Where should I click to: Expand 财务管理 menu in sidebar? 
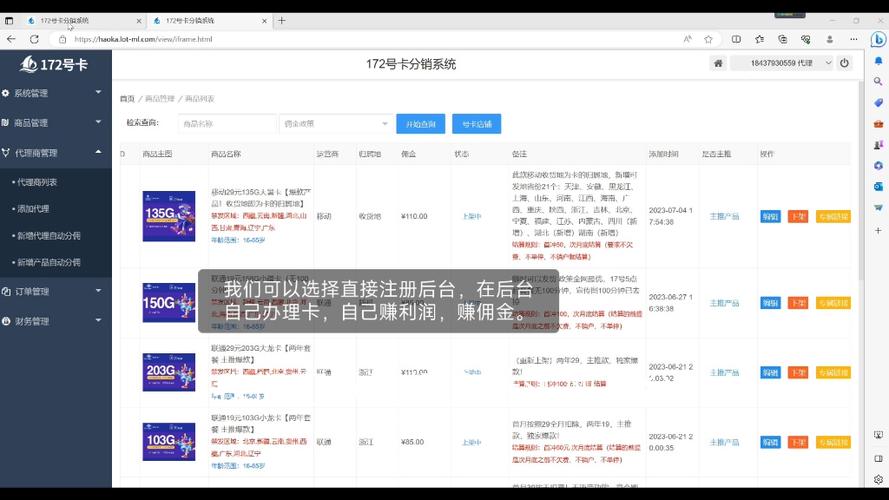click(x=56, y=321)
